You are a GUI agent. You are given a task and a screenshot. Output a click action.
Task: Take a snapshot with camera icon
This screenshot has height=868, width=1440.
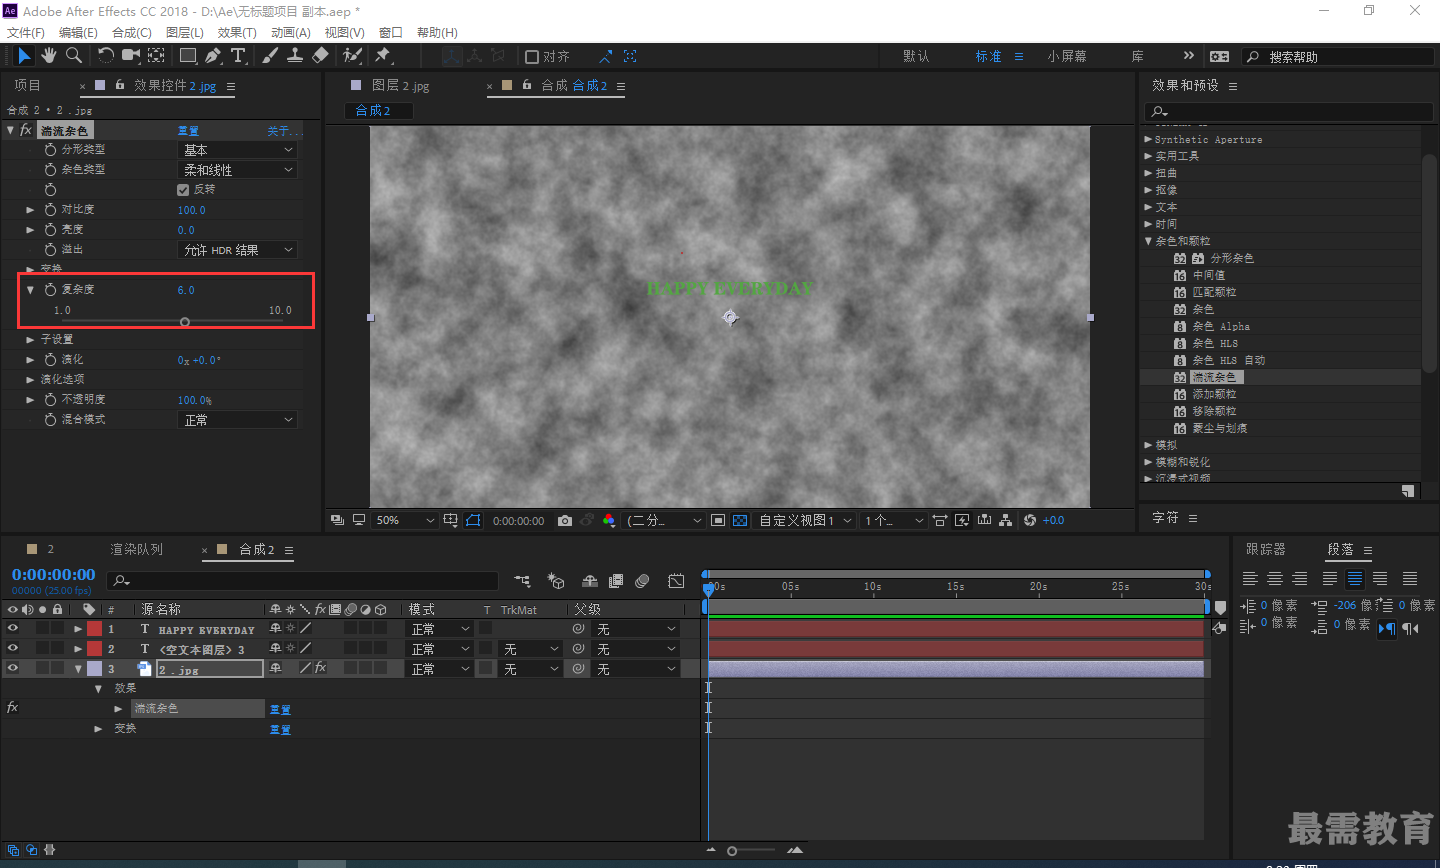coord(565,521)
